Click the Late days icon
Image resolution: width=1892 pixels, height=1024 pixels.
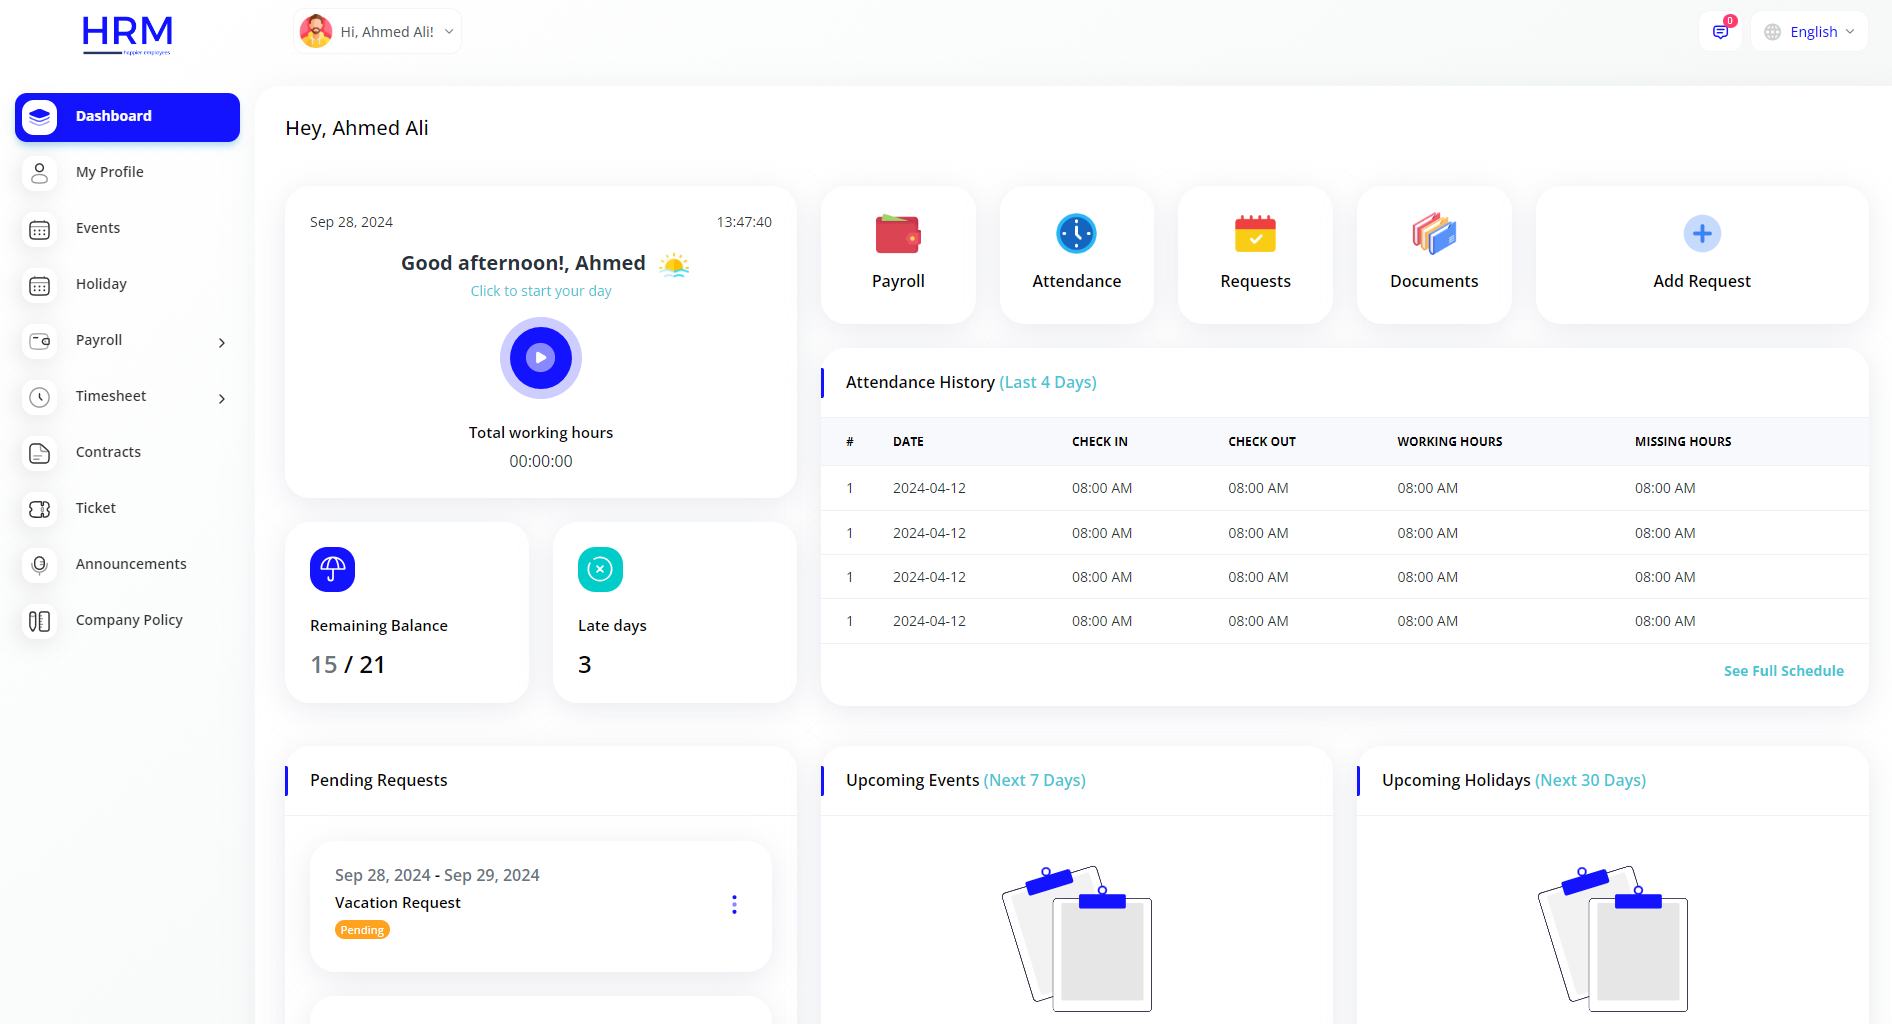(x=600, y=569)
